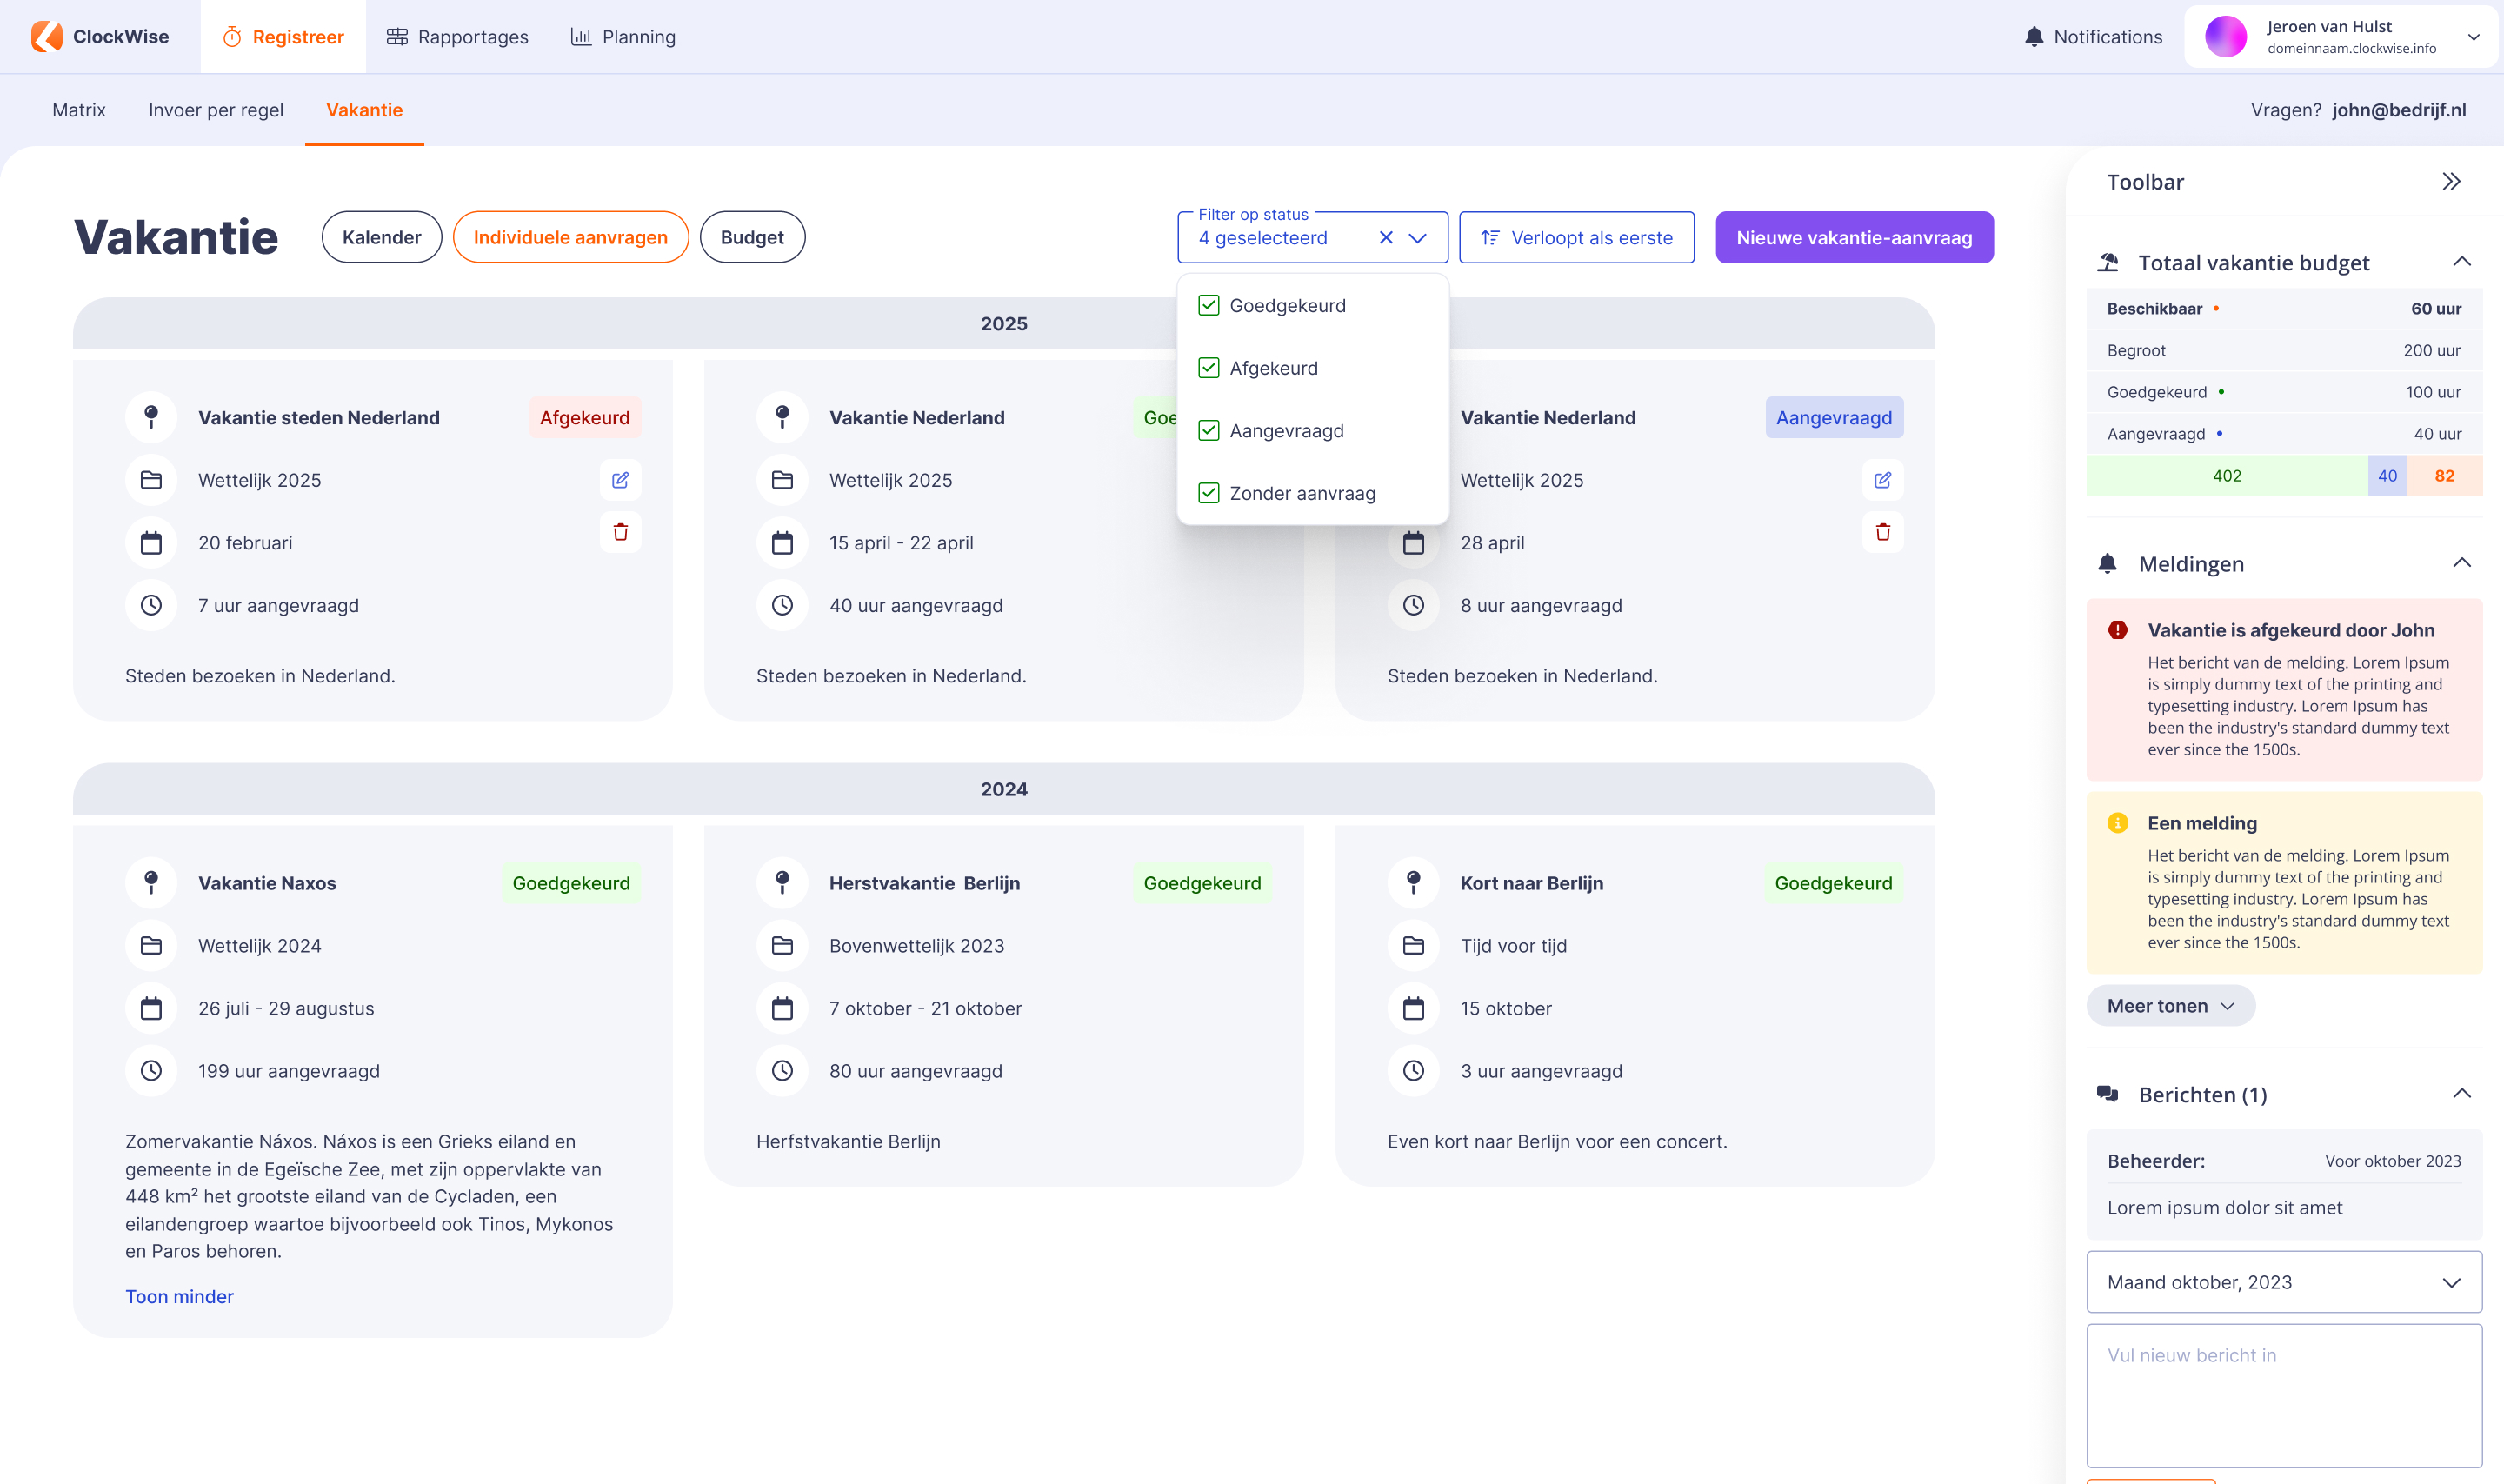Click the green 402 budget bar segment
The height and width of the screenshot is (1484, 2504).
tap(2226, 476)
